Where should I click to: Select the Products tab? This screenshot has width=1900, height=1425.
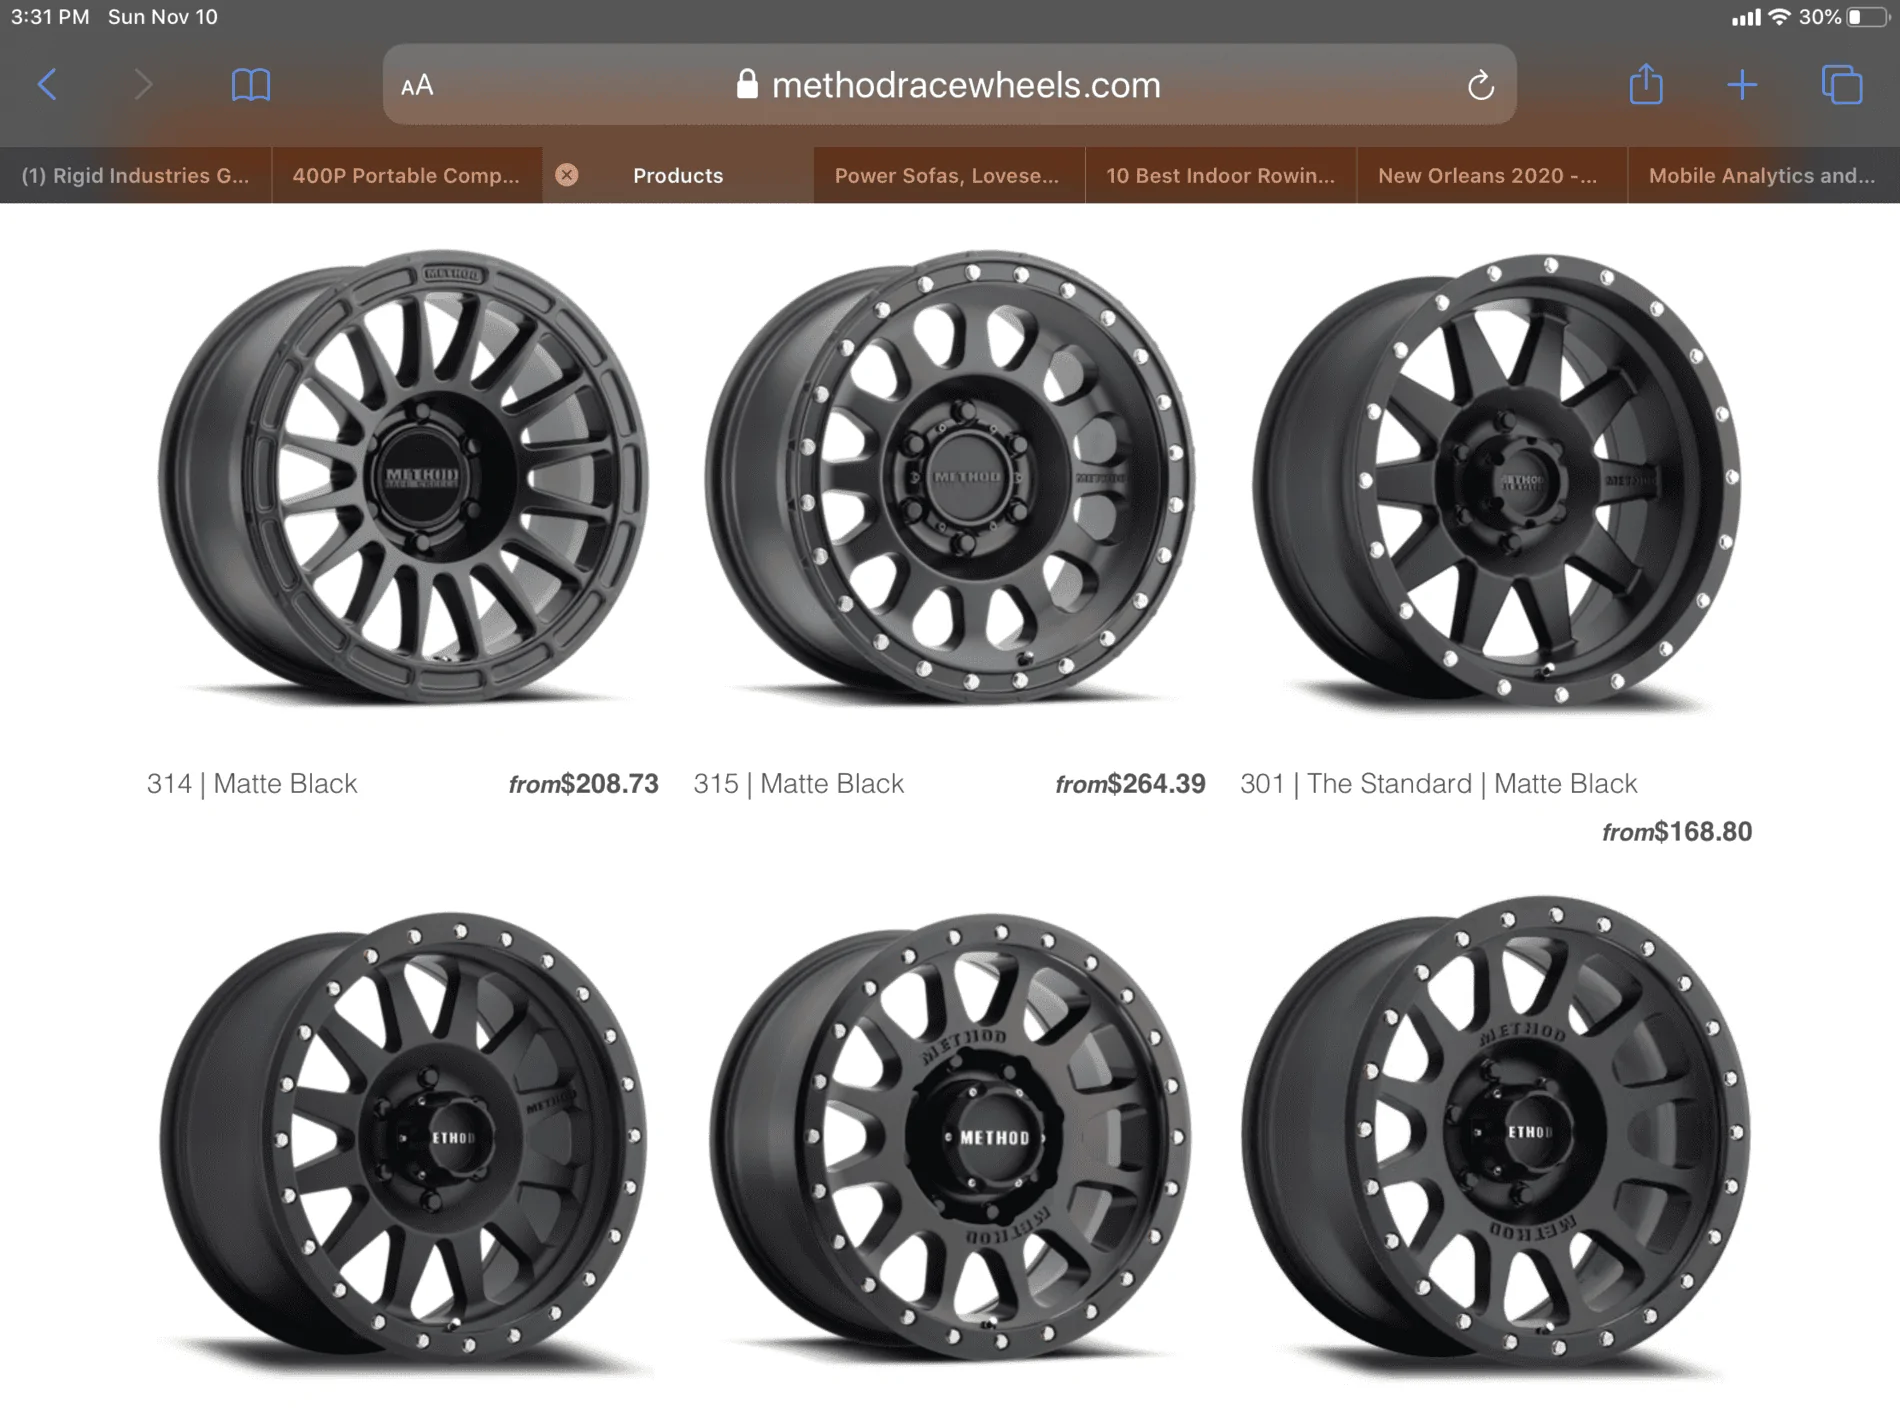click(x=678, y=175)
